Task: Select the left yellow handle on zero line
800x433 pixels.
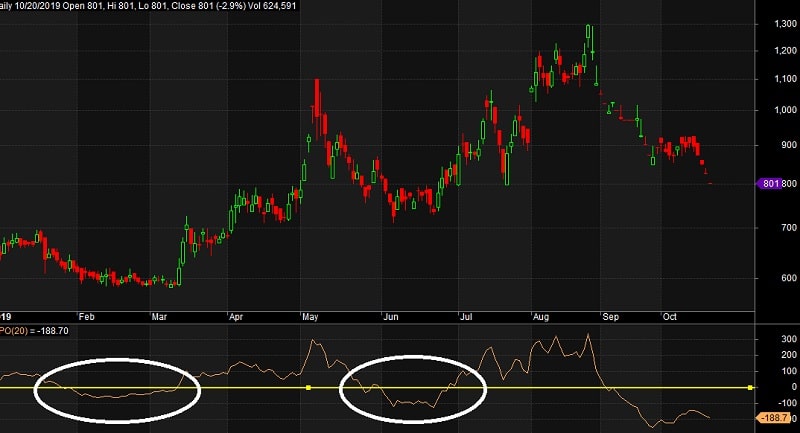Action: pyautogui.click(x=308, y=388)
